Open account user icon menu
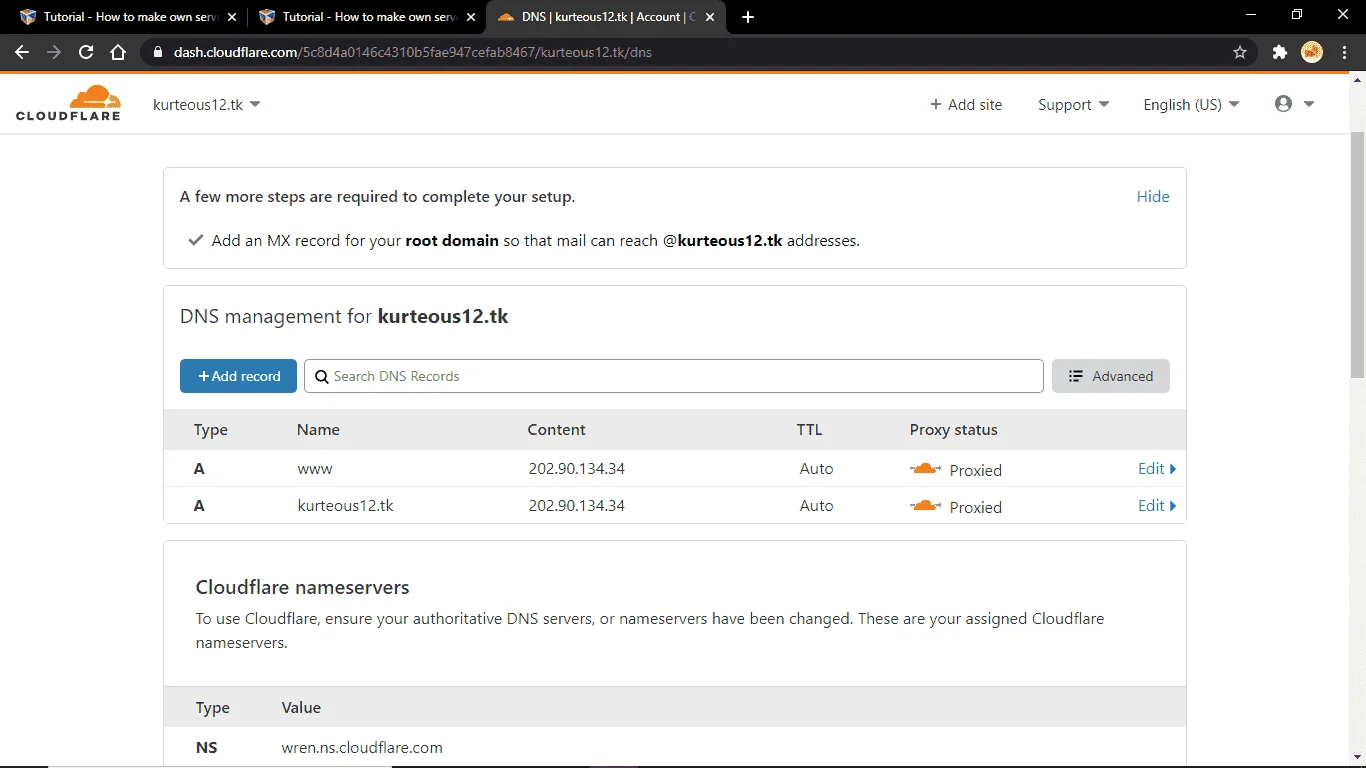Image resolution: width=1366 pixels, height=768 pixels. click(1294, 104)
